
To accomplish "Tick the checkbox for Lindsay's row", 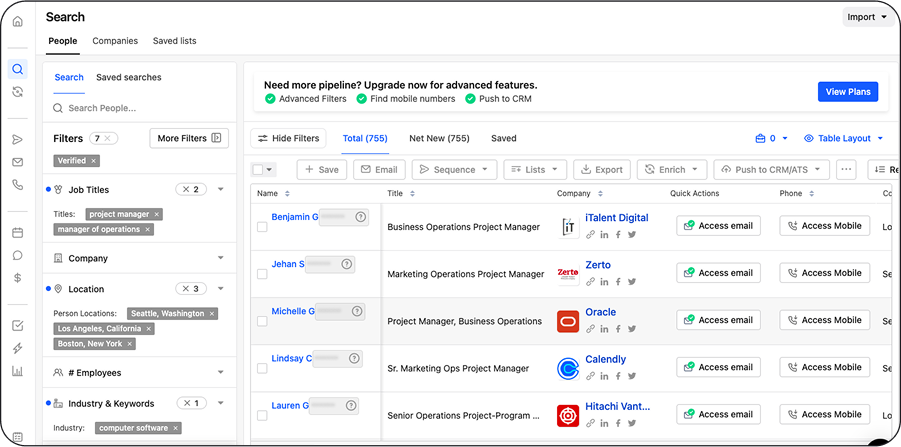I will coord(262,368).
